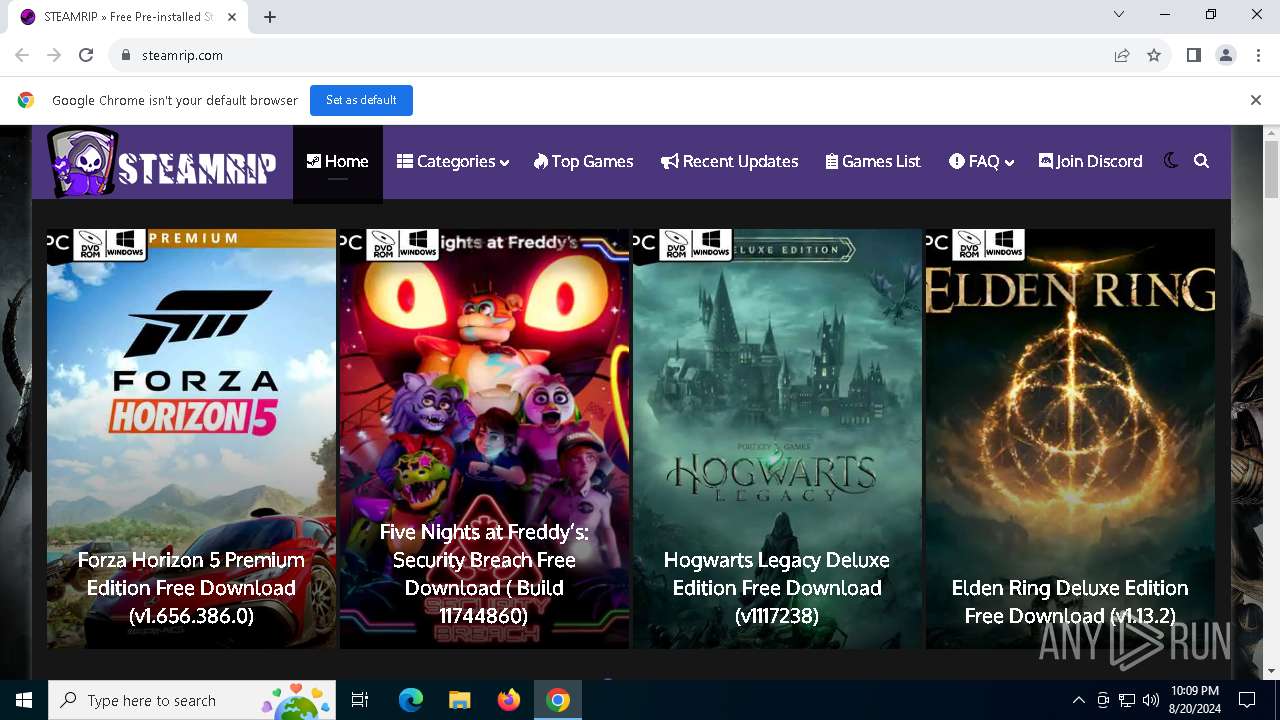The image size is (1280, 720).
Task: Click the taskbar search box
Action: [192, 700]
